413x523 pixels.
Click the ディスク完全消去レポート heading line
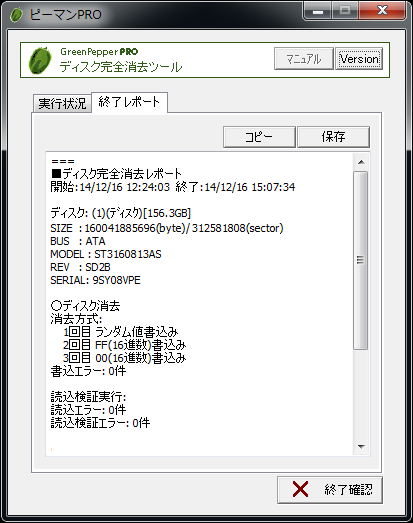[116, 174]
